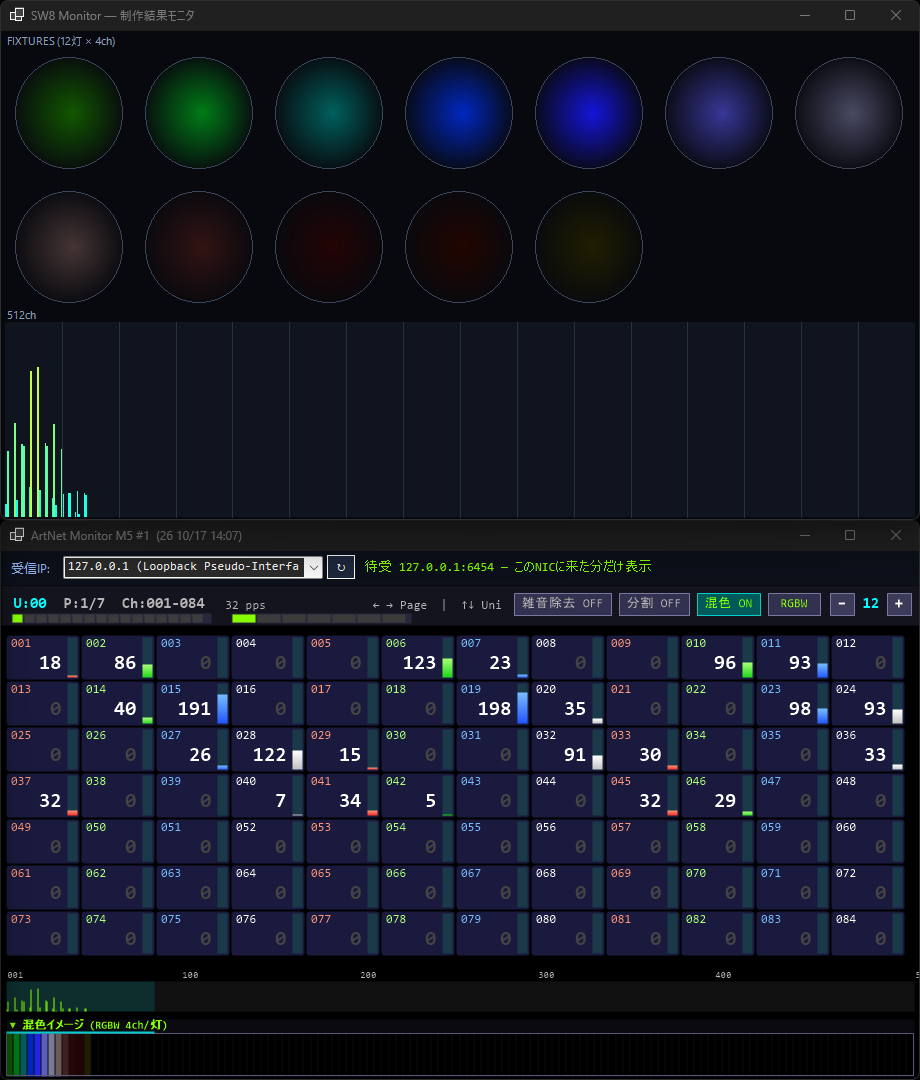Click the Ch:001-084 channel range label
Viewport: 920px width, 1080px height.
click(163, 603)
